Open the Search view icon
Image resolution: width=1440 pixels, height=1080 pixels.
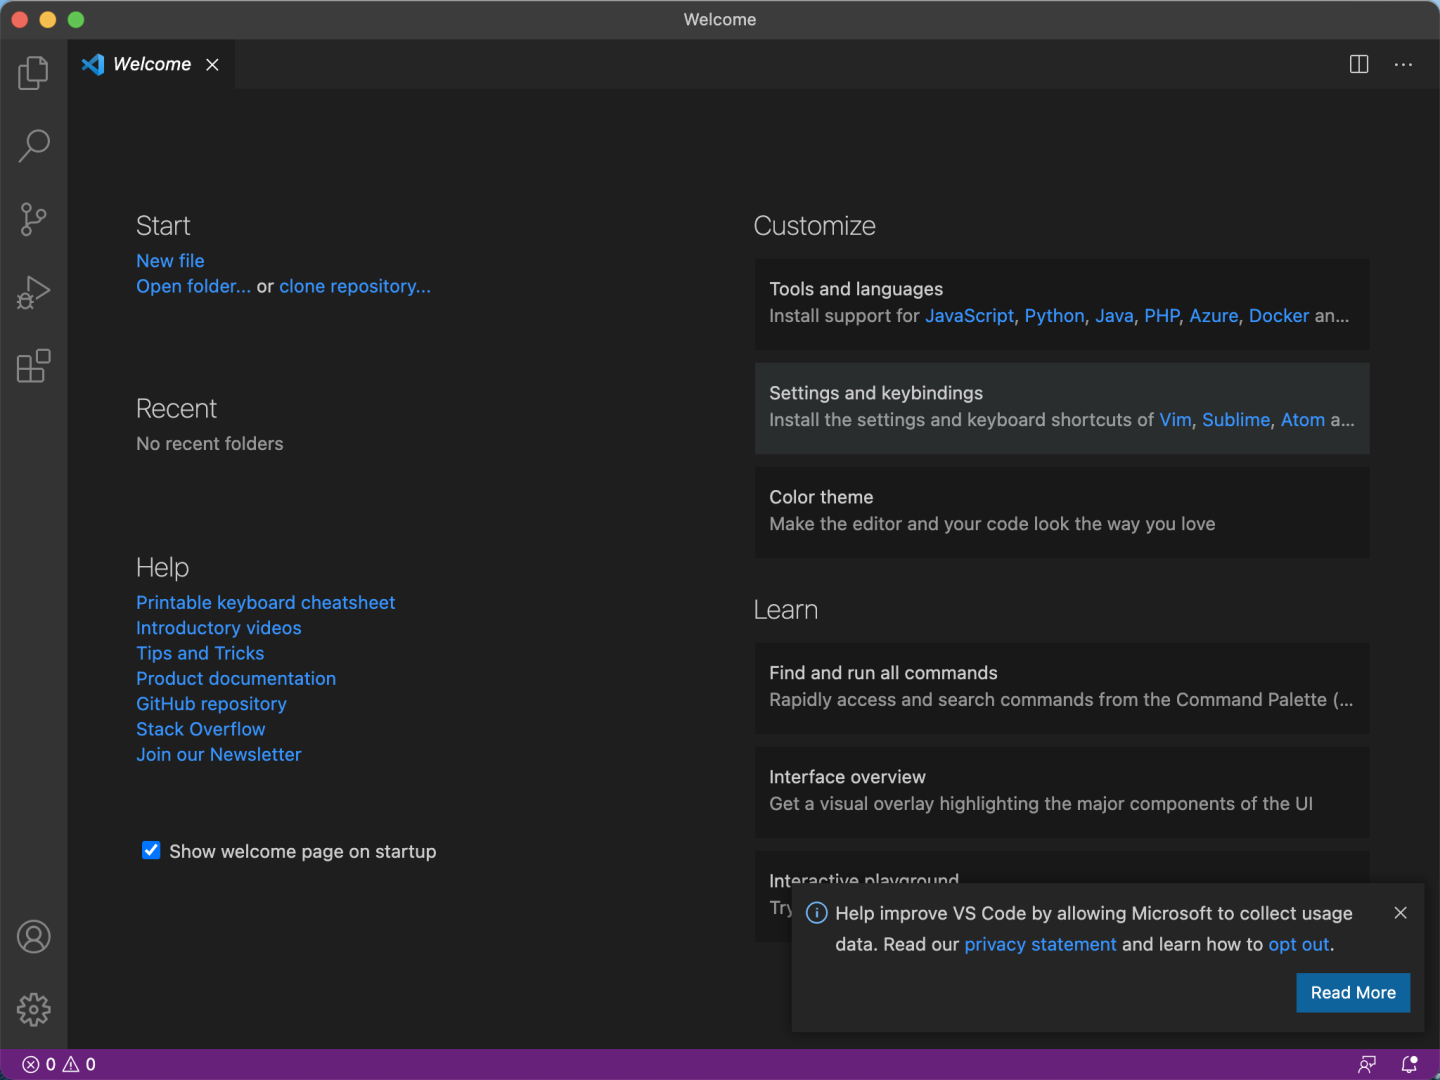tap(33, 146)
